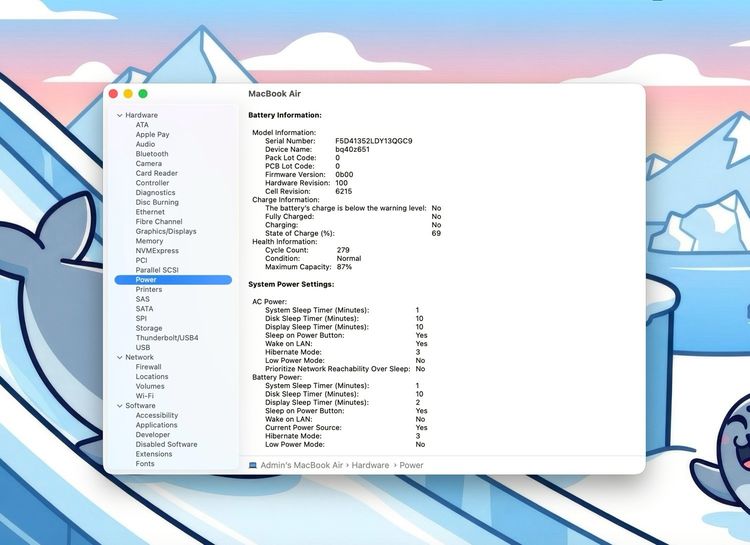The image size is (750, 545).
Task: Open the Audio hardware entry
Action: (145, 144)
